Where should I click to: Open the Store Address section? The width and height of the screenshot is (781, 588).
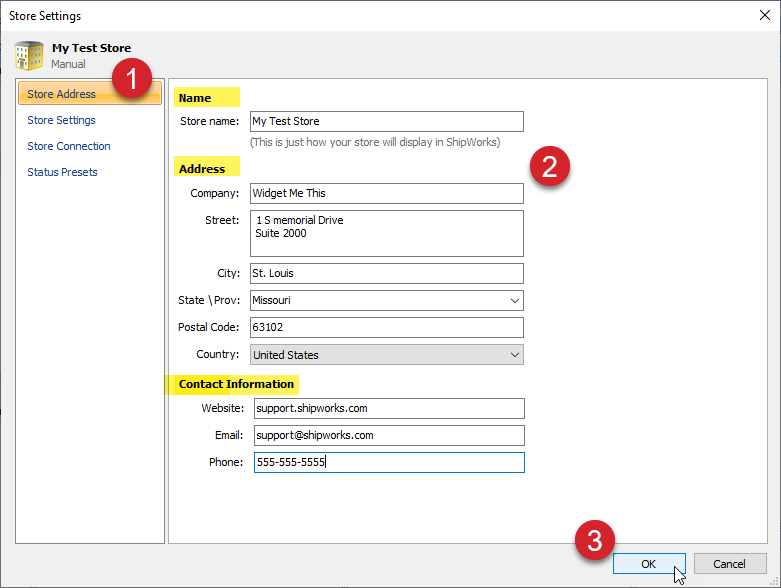(90, 94)
